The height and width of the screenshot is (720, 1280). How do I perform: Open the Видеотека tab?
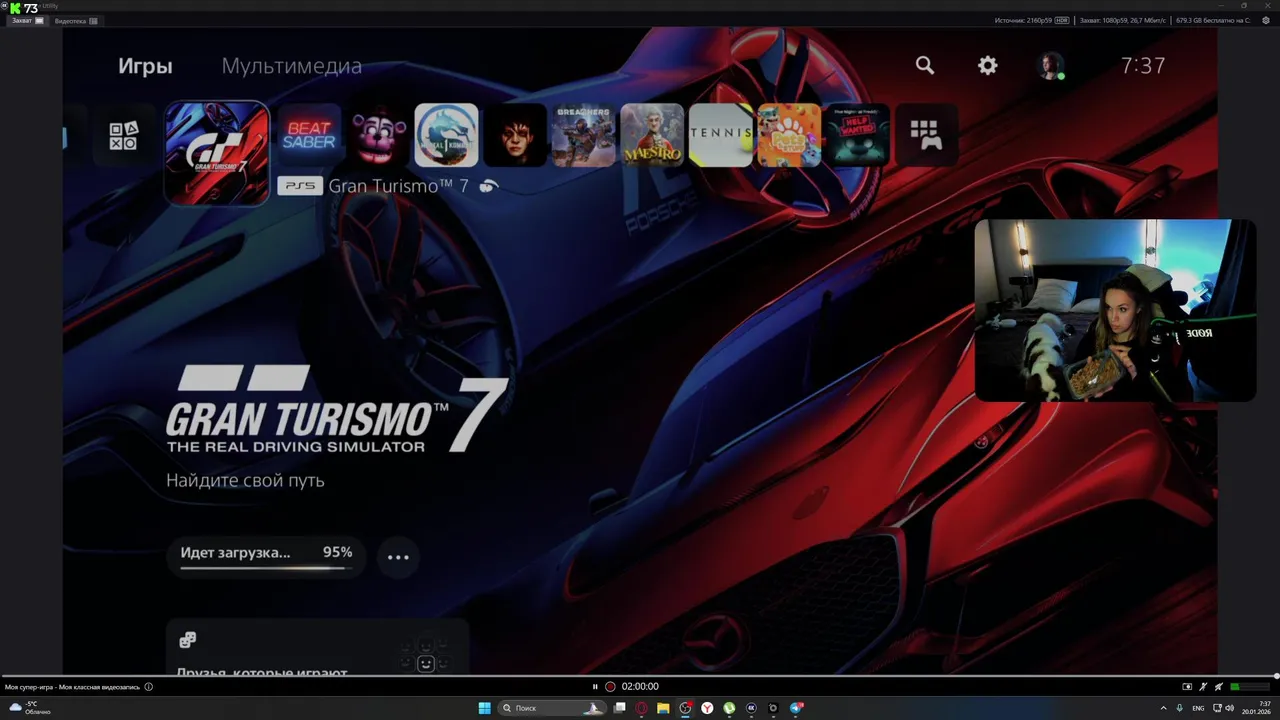(76, 20)
